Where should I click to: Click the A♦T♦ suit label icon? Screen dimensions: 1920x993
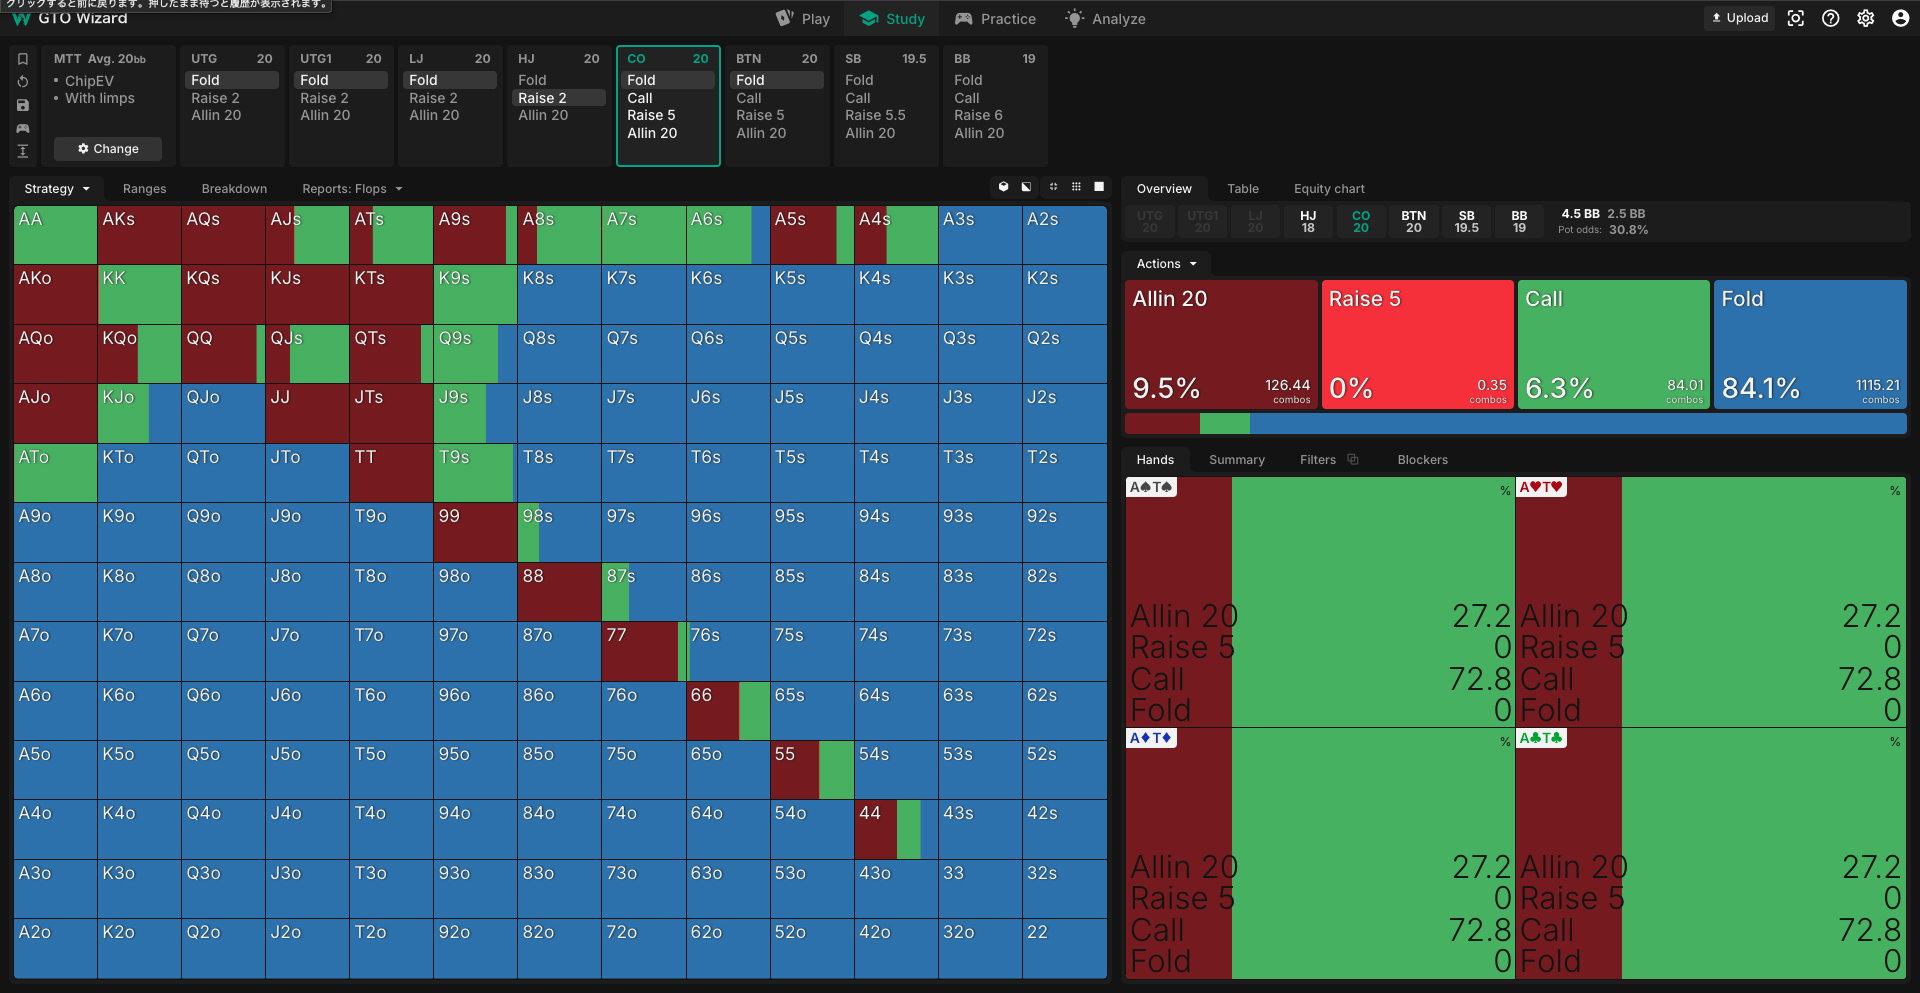[1151, 738]
